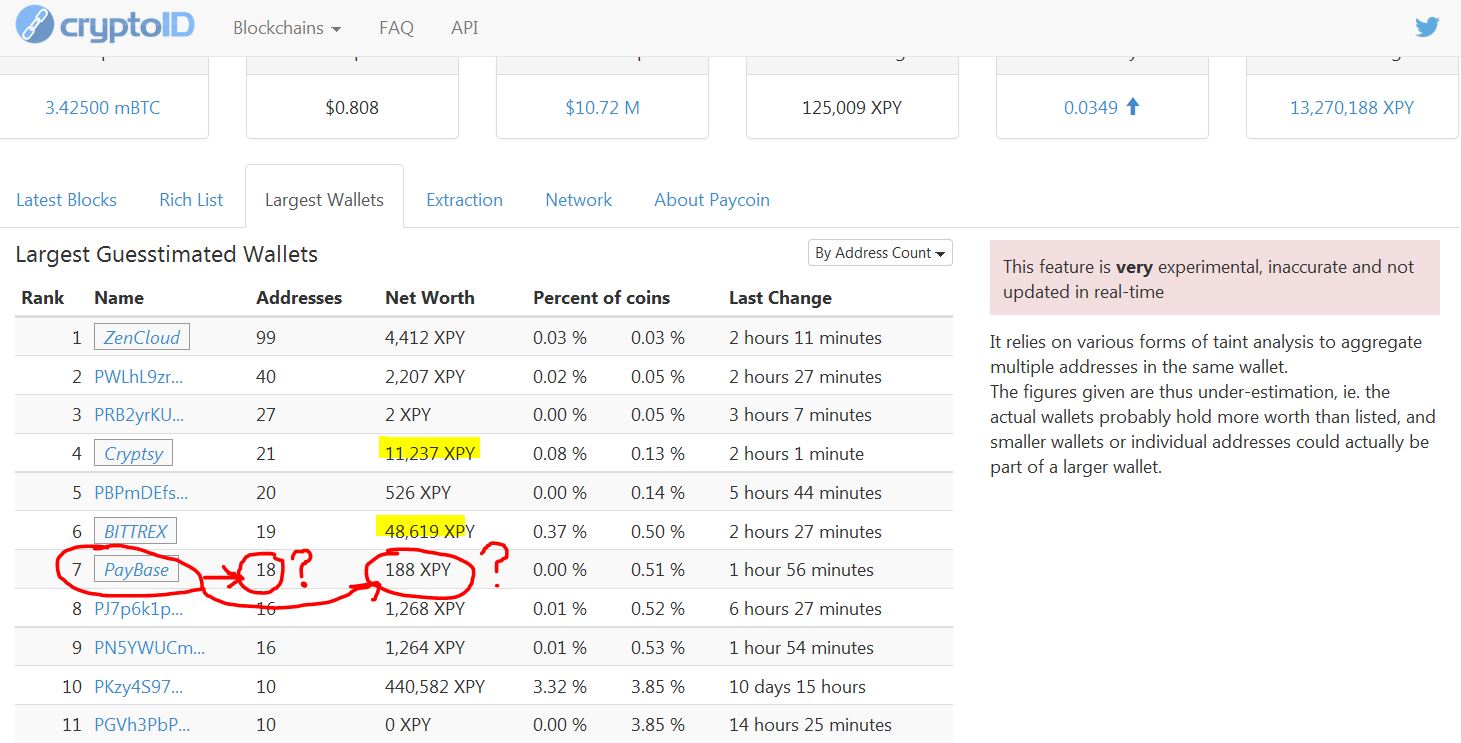Click the 11,237 XPY net worth cell
This screenshot has width=1461, height=743.
coord(430,453)
